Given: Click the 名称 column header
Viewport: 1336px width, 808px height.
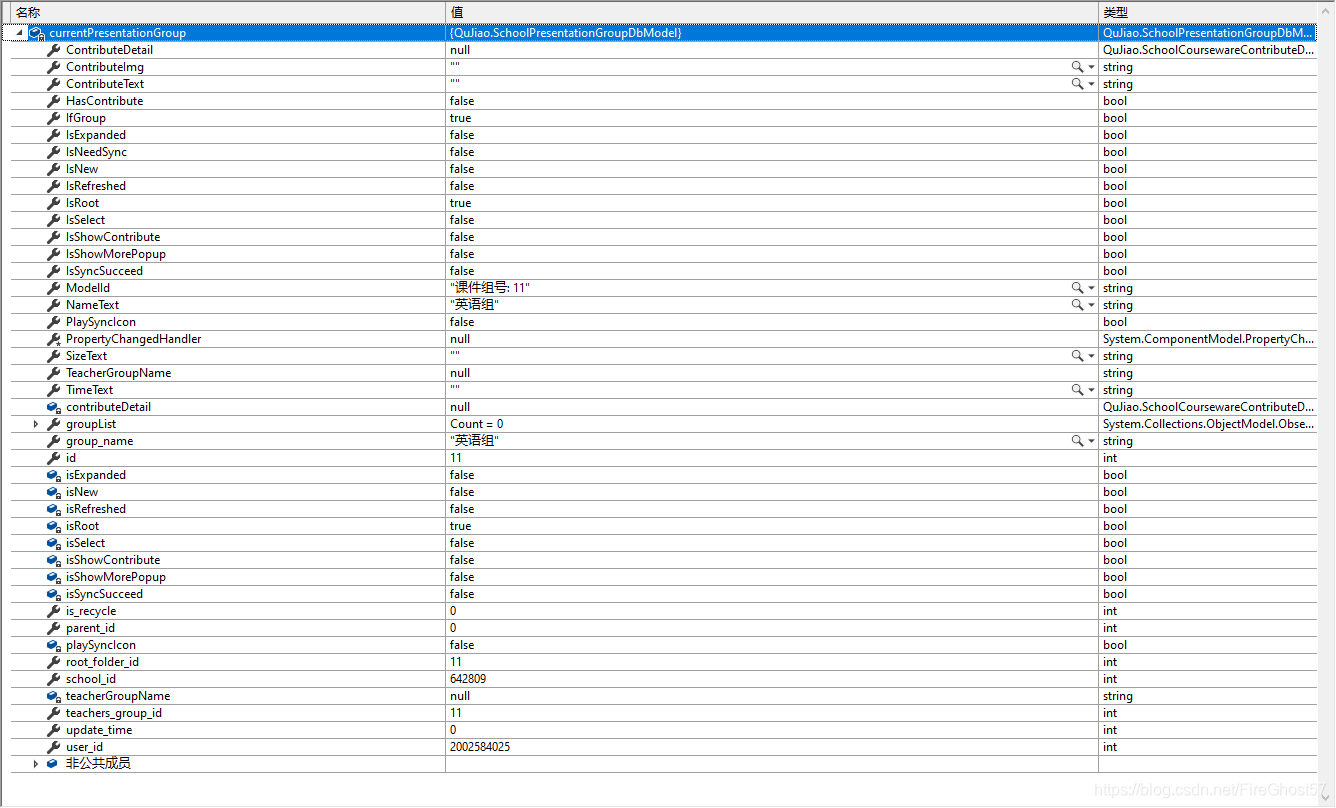Looking at the screenshot, I should [x=227, y=12].
